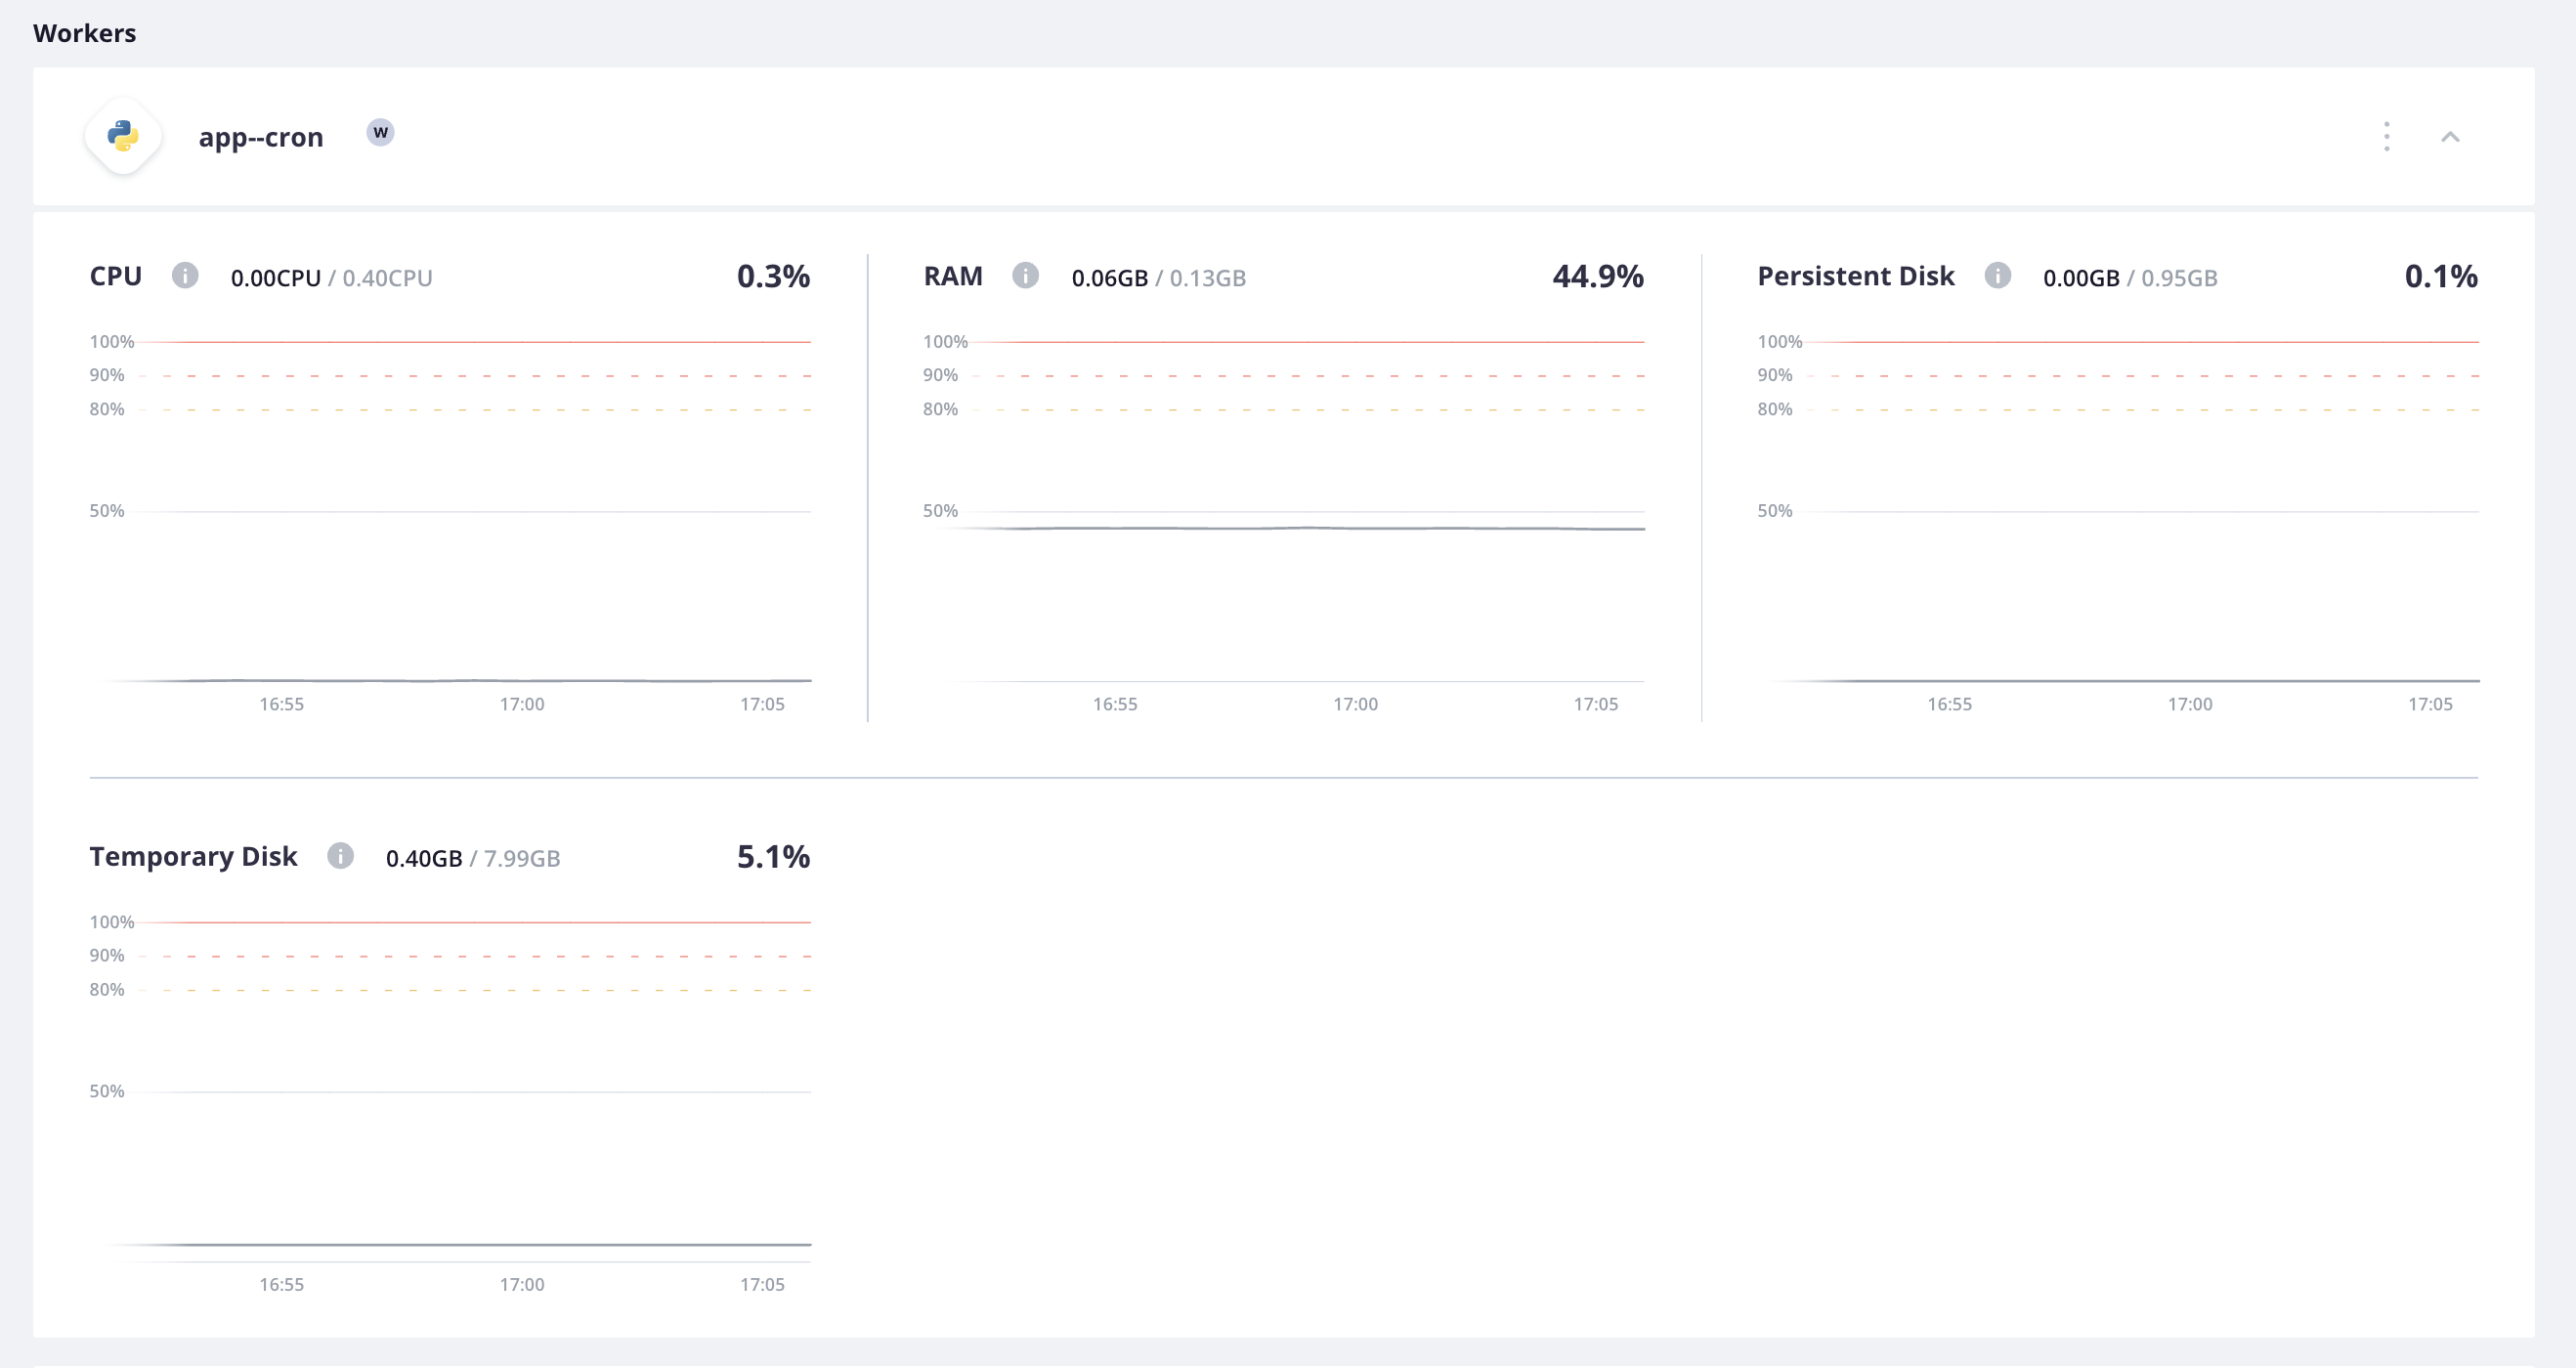Select the CPU usage percentage 0.3%
The image size is (2576, 1368).
coord(773,276)
